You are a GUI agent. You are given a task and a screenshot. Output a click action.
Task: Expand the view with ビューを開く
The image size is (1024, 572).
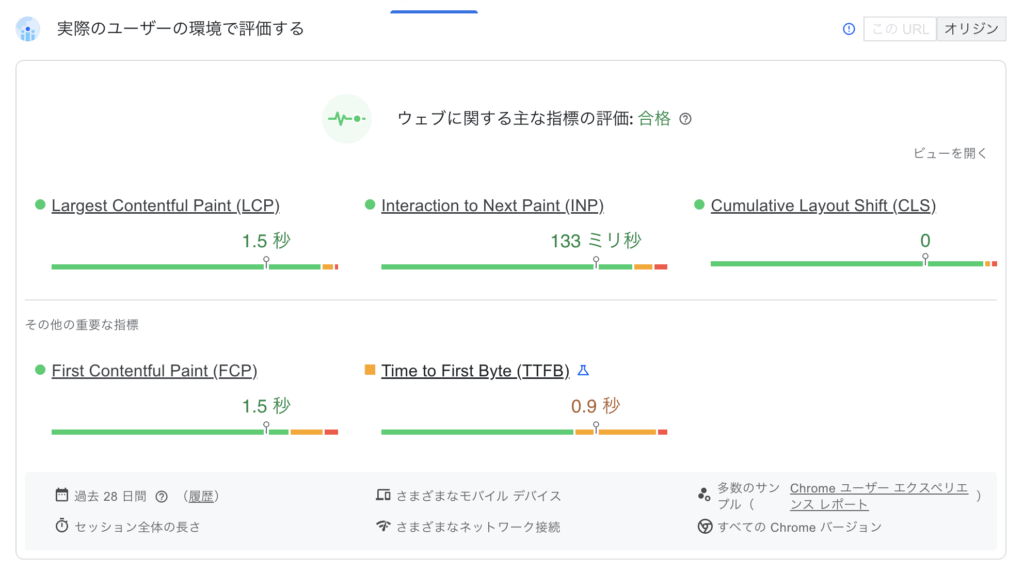tap(950, 153)
